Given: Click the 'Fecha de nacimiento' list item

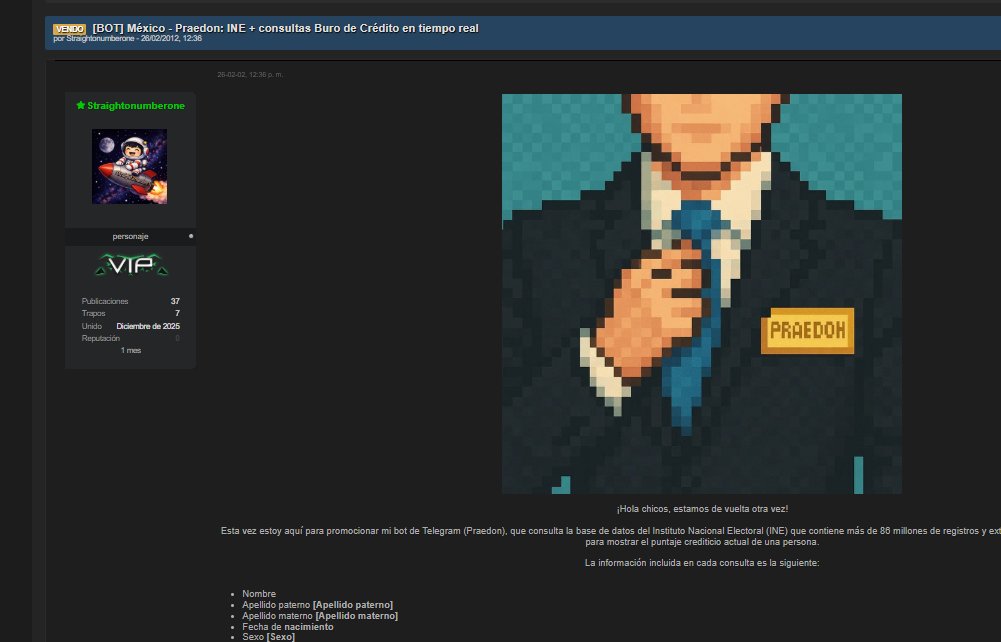Looking at the screenshot, I should point(288,627).
